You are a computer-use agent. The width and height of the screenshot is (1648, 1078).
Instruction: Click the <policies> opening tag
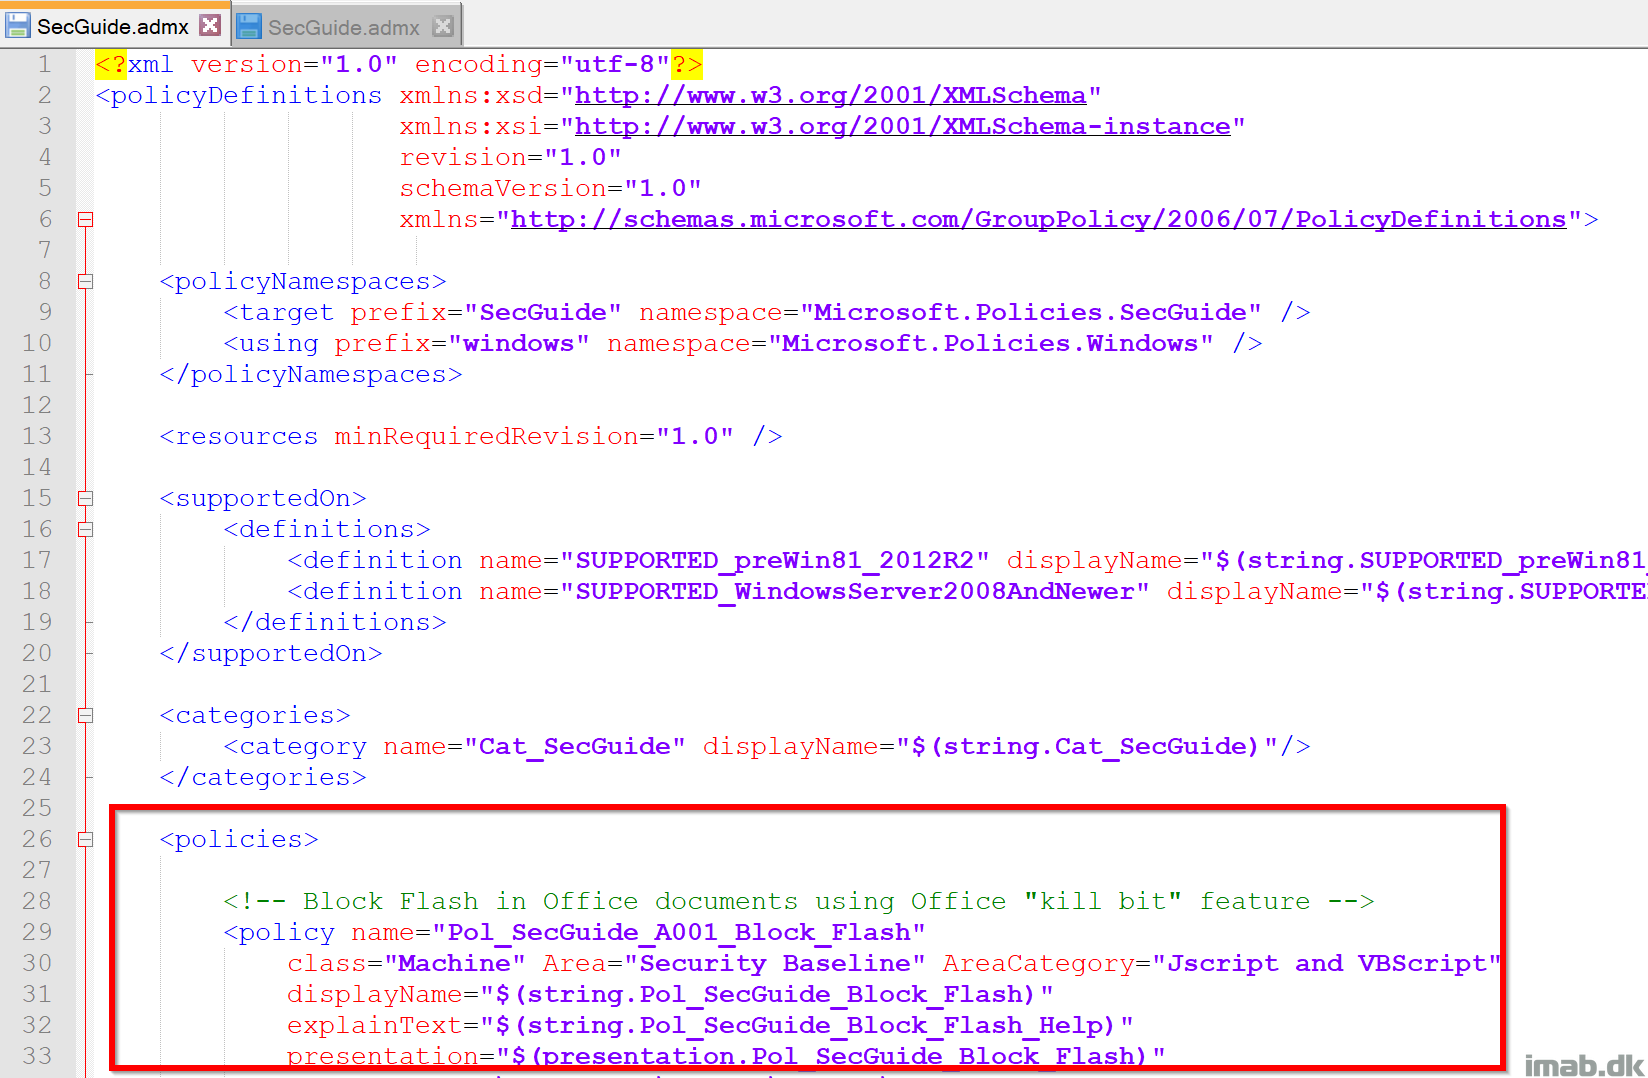coord(239,839)
